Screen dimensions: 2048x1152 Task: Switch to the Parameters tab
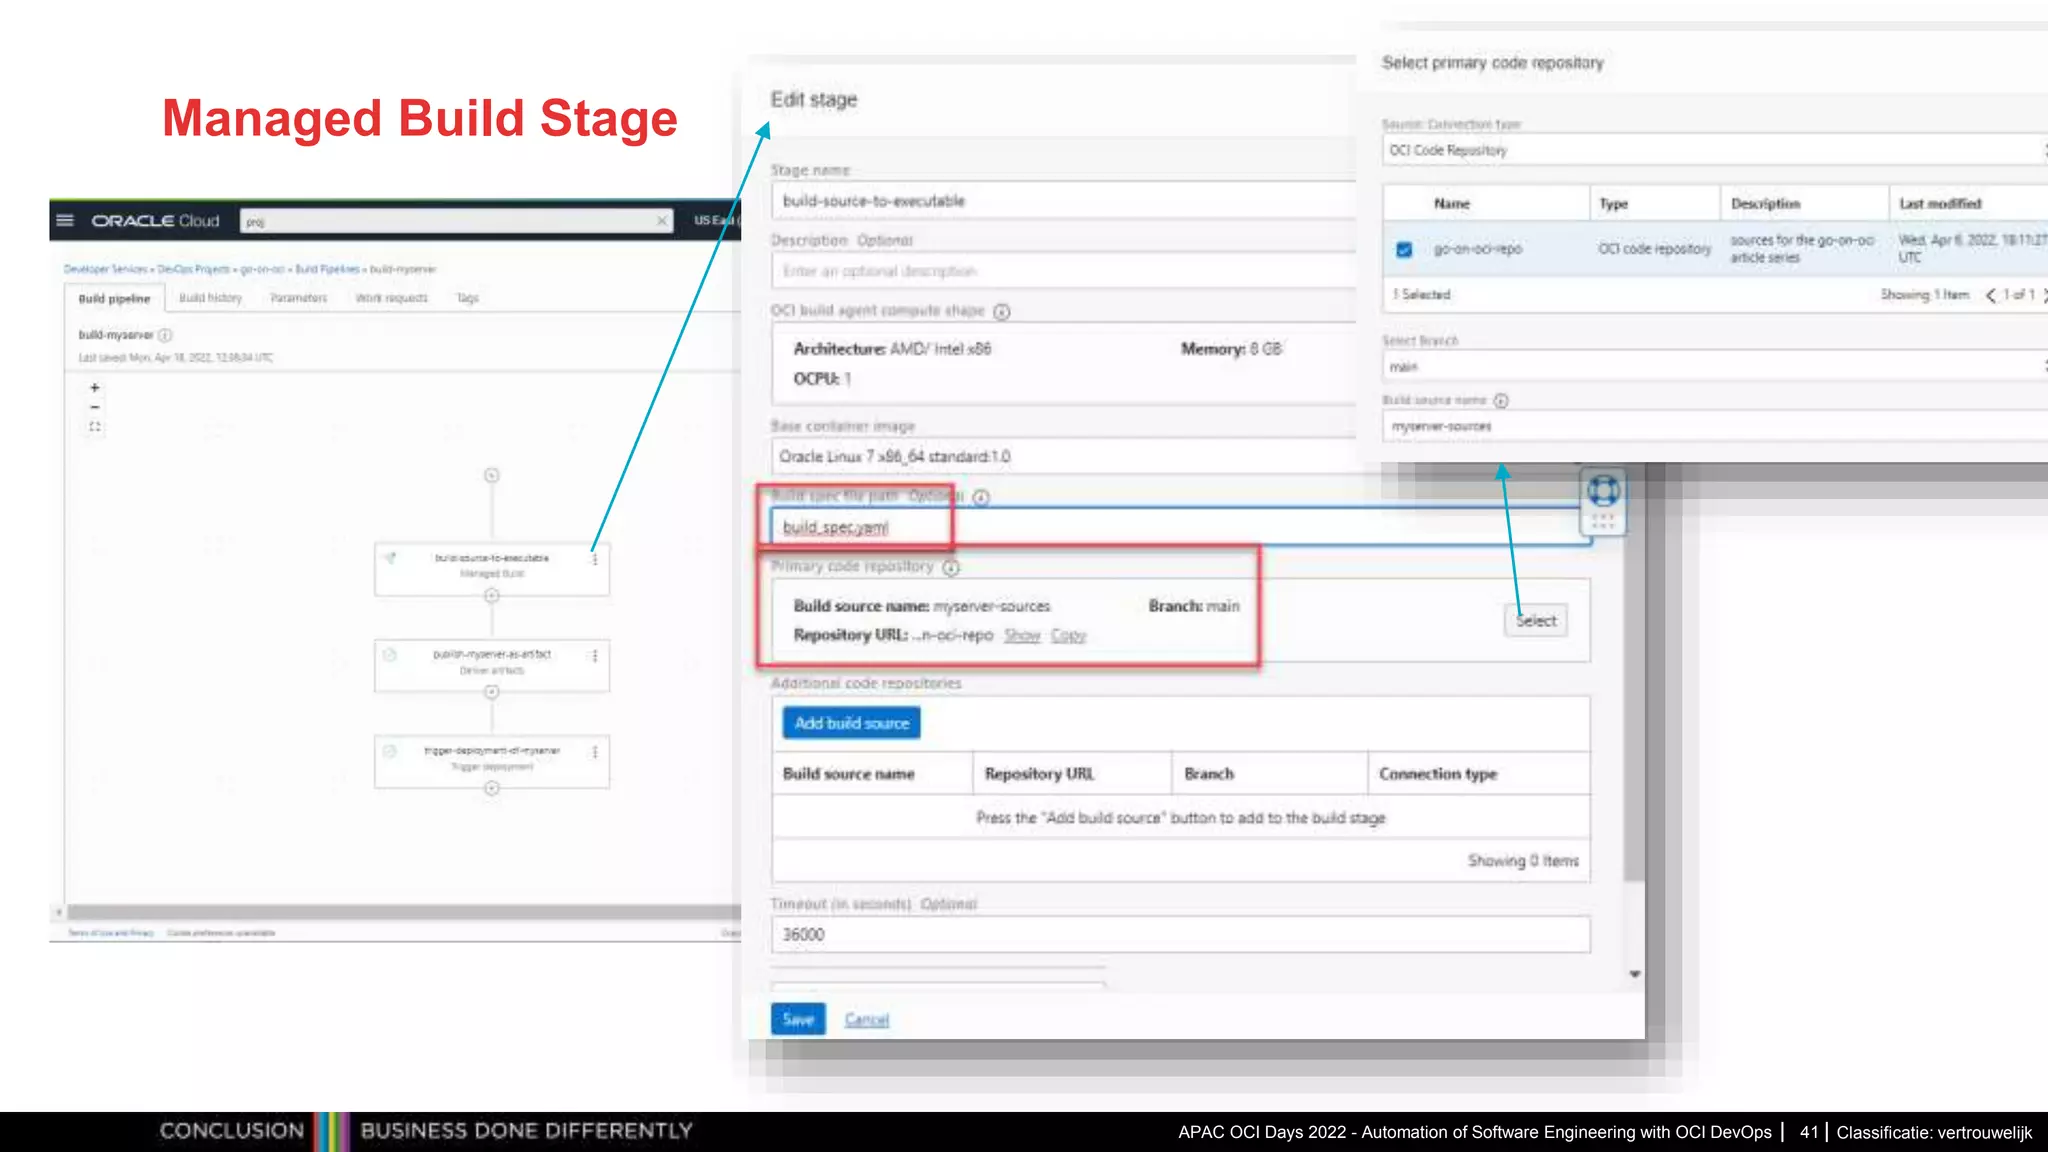[298, 298]
